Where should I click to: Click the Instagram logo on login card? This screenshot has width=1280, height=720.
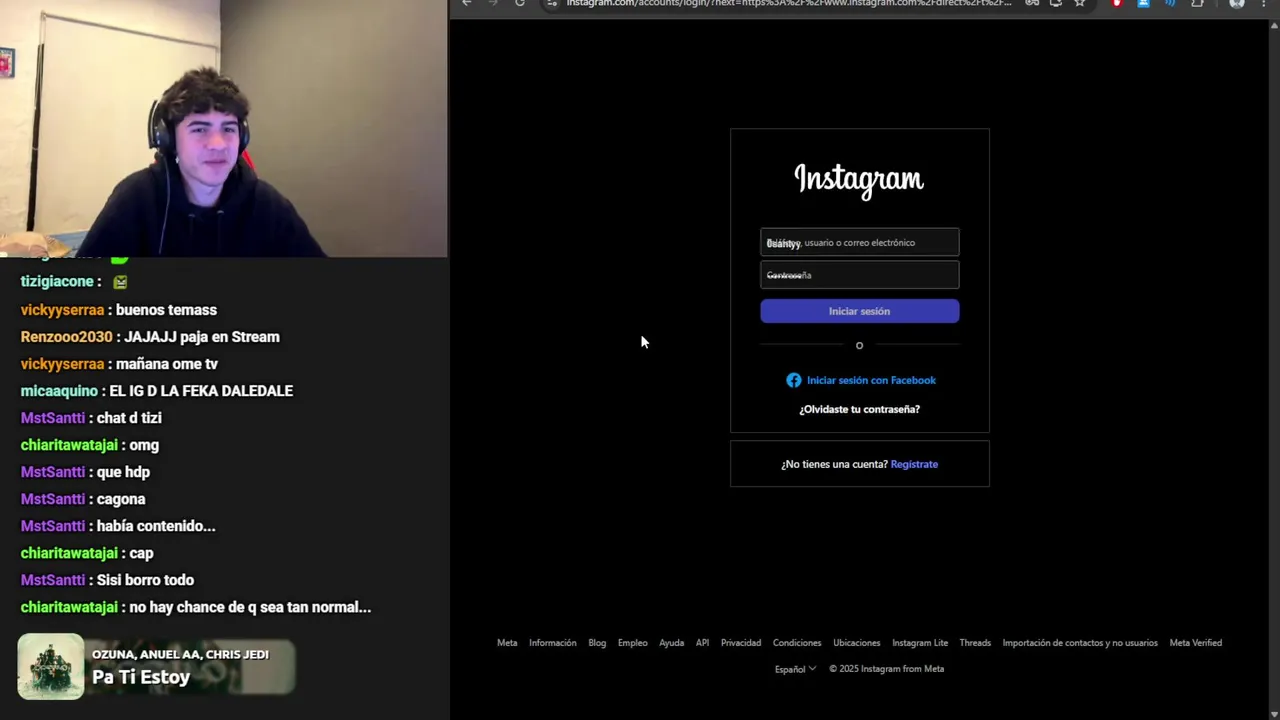pos(859,179)
